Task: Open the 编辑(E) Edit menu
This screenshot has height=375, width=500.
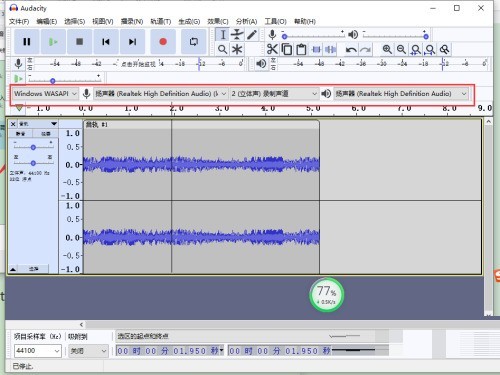Action: 47,22
